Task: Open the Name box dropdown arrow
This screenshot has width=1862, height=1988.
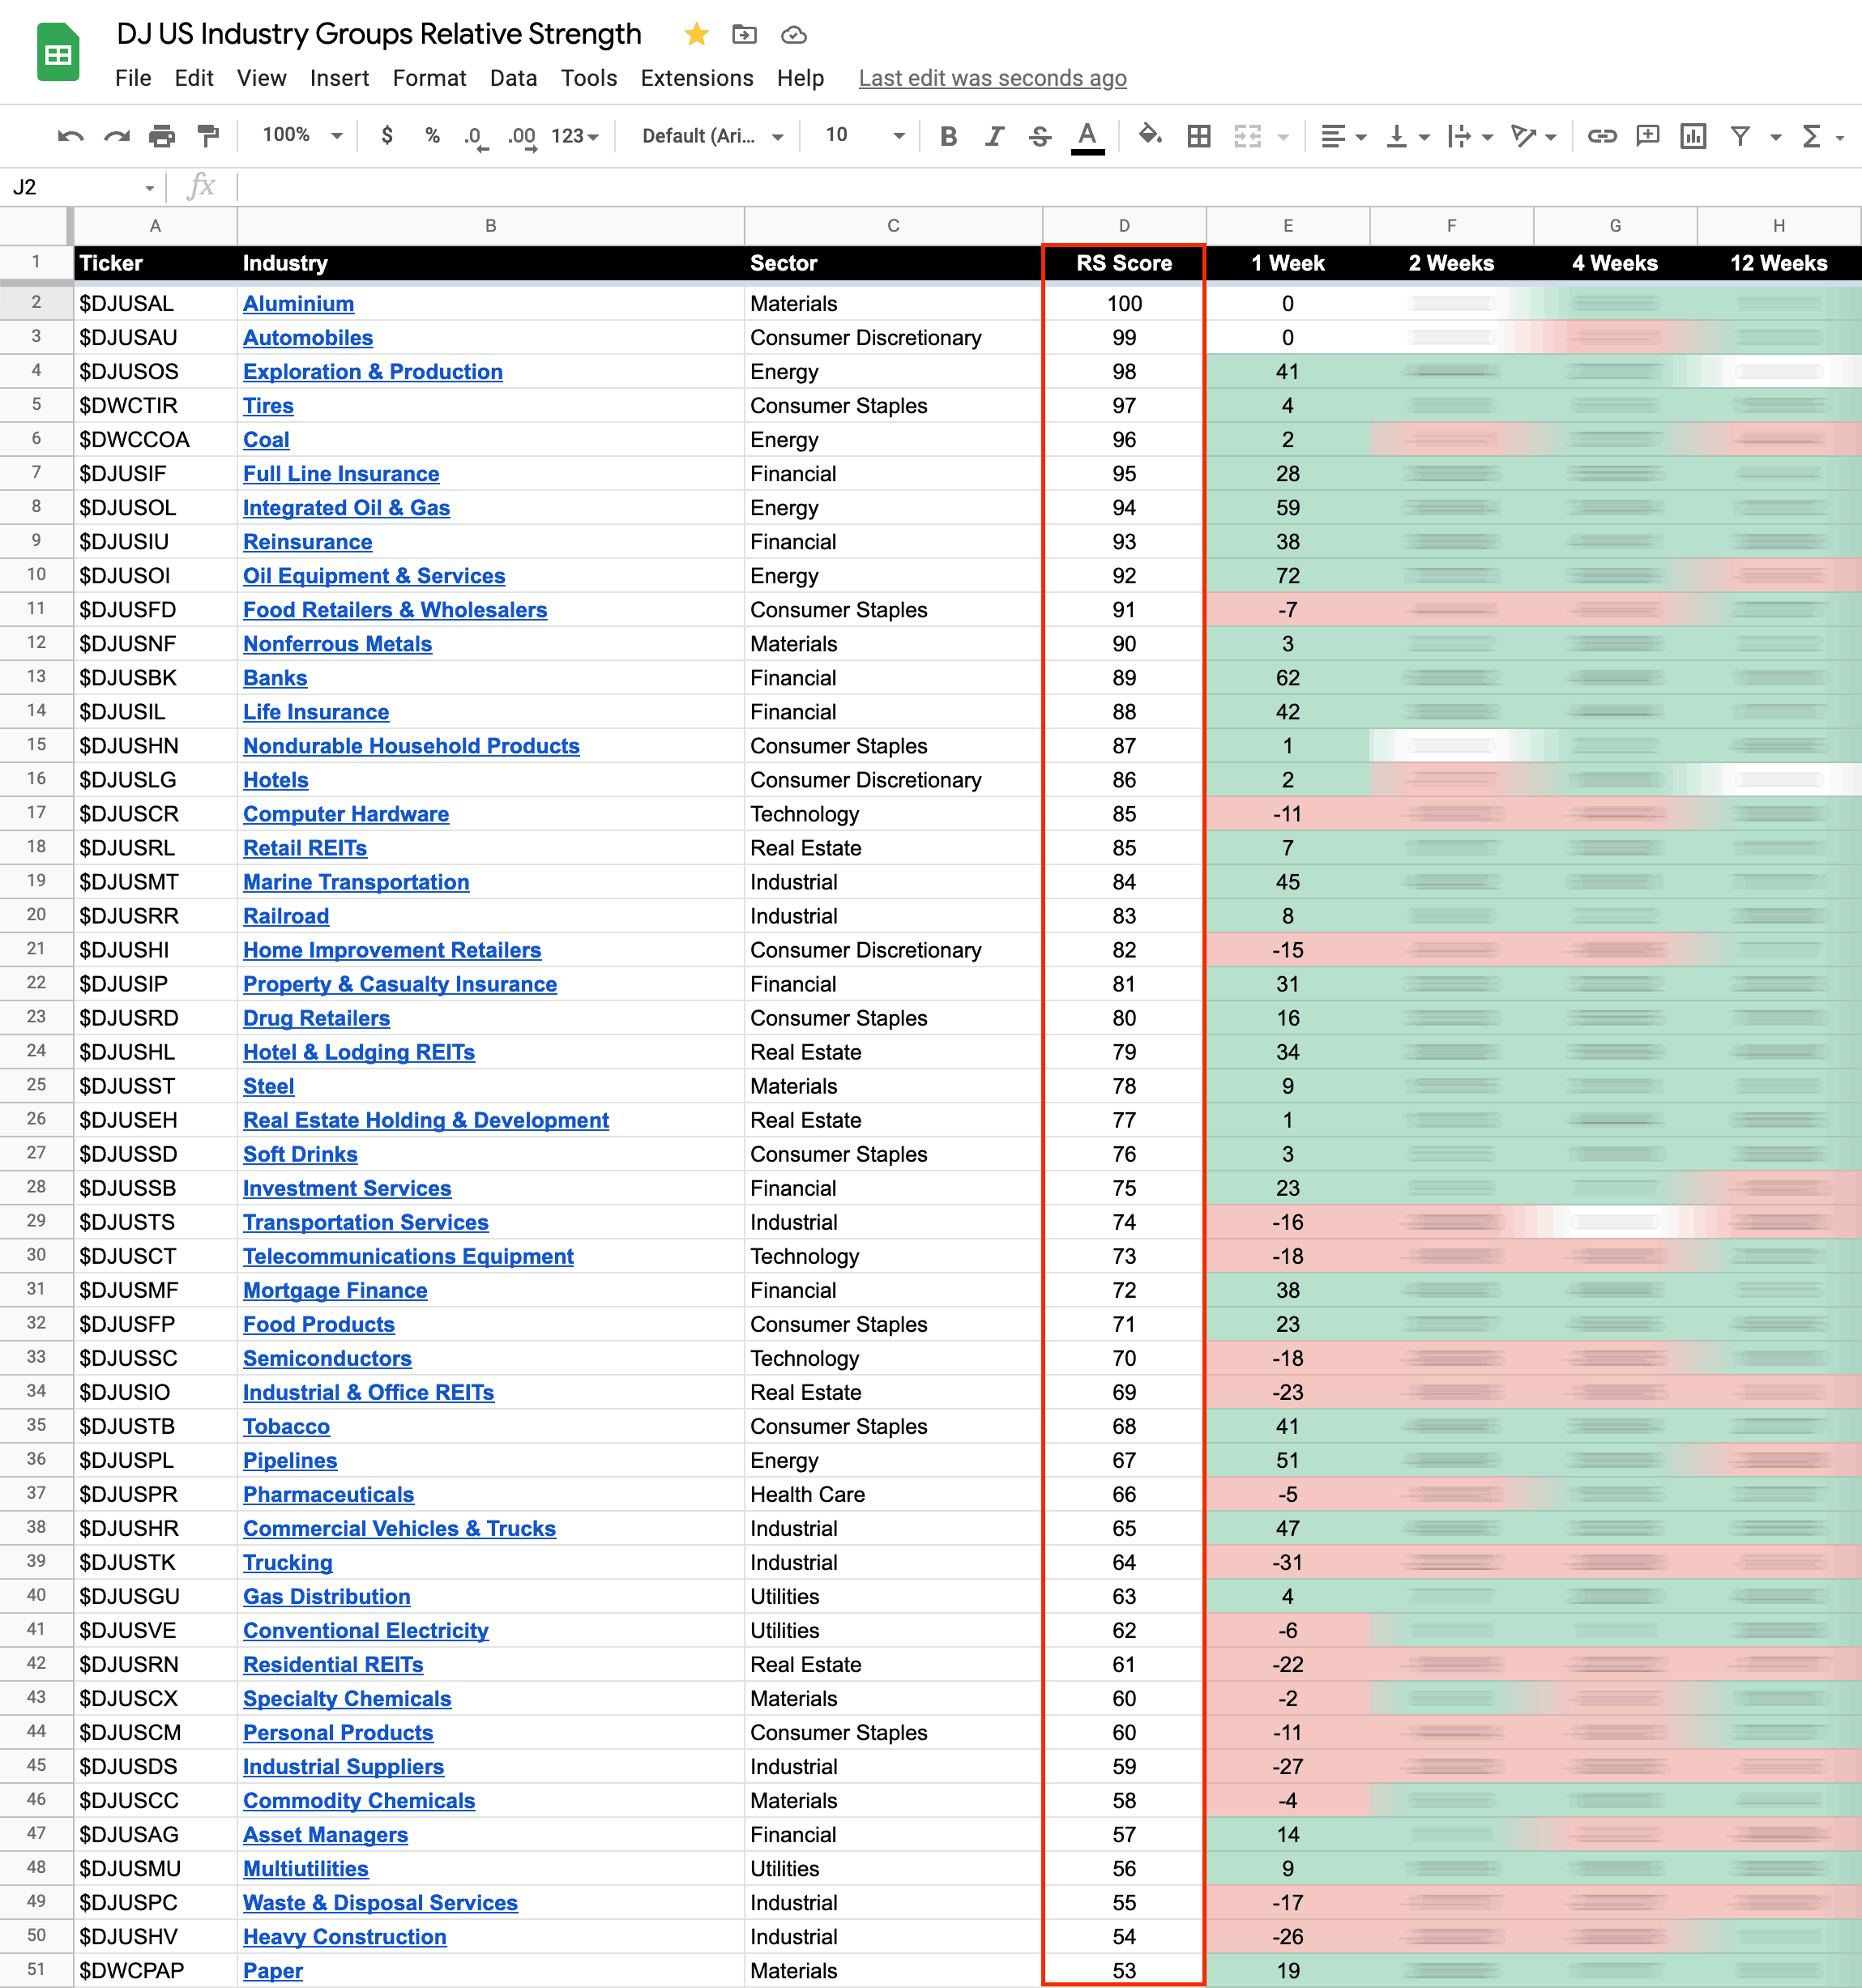Action: tap(149, 188)
